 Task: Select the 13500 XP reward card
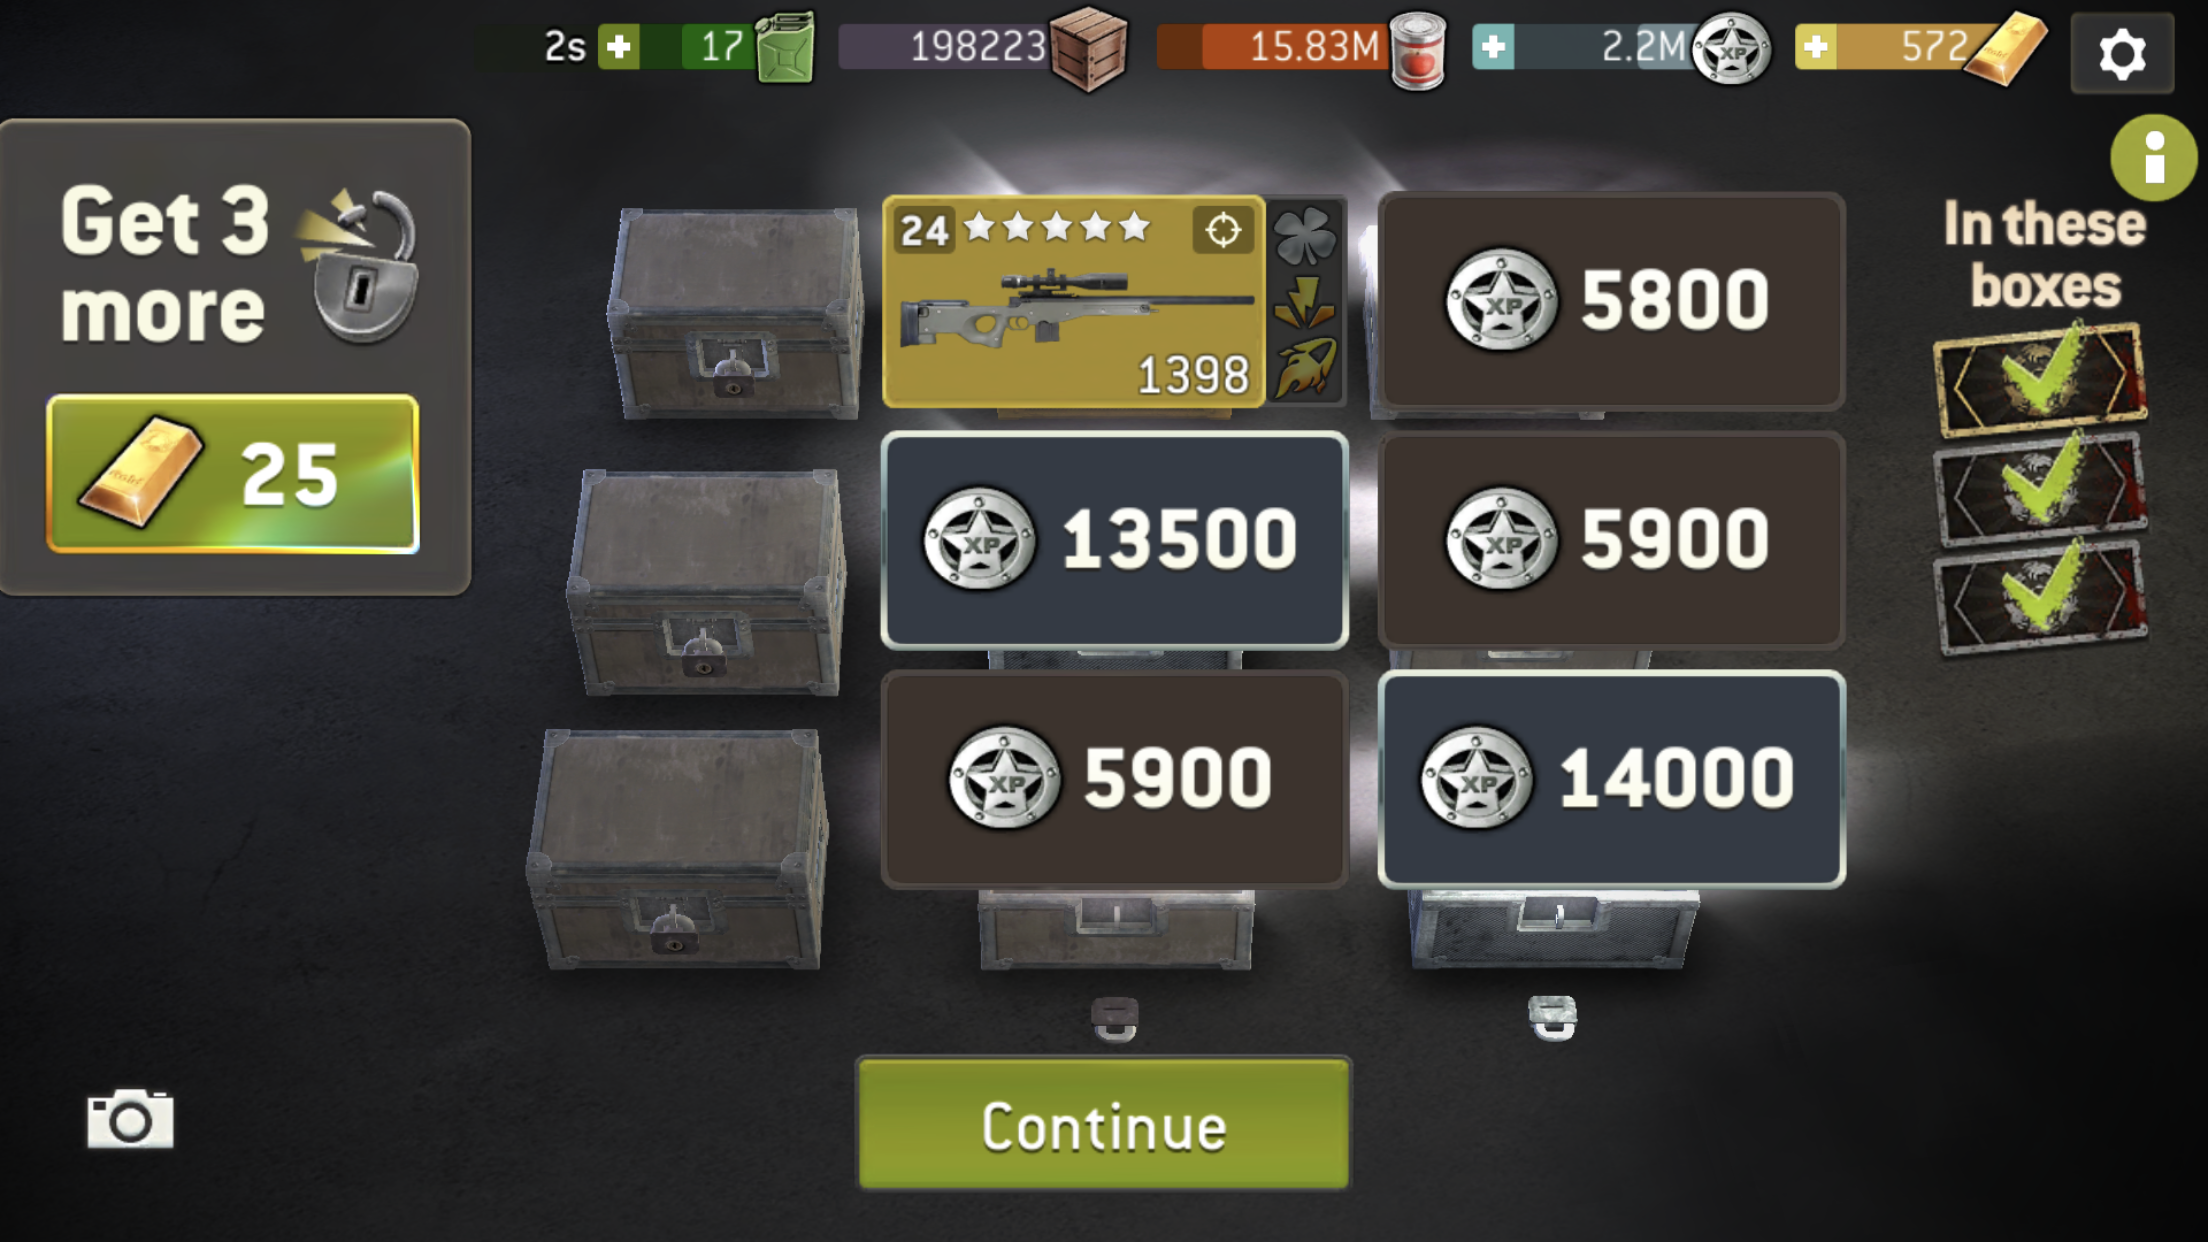(1114, 540)
